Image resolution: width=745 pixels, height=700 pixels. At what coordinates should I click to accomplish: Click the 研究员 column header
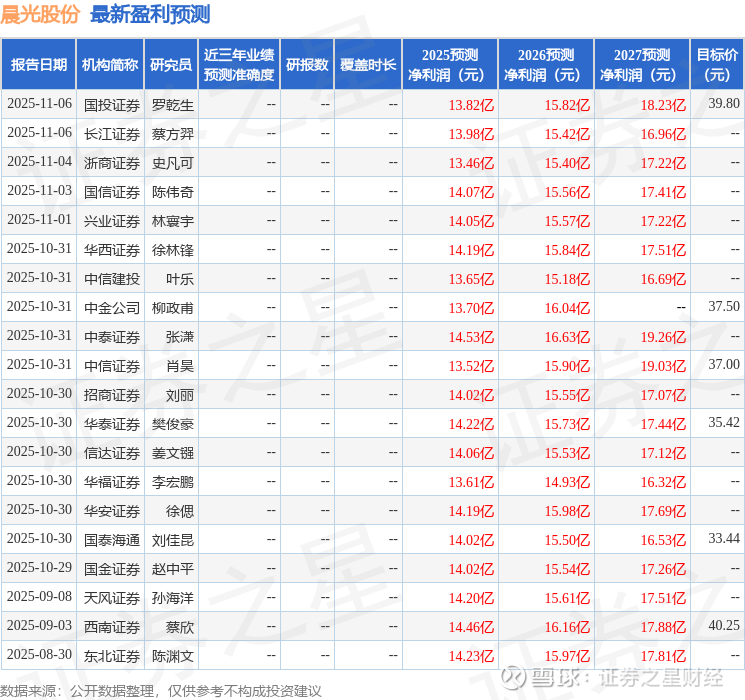(171, 64)
